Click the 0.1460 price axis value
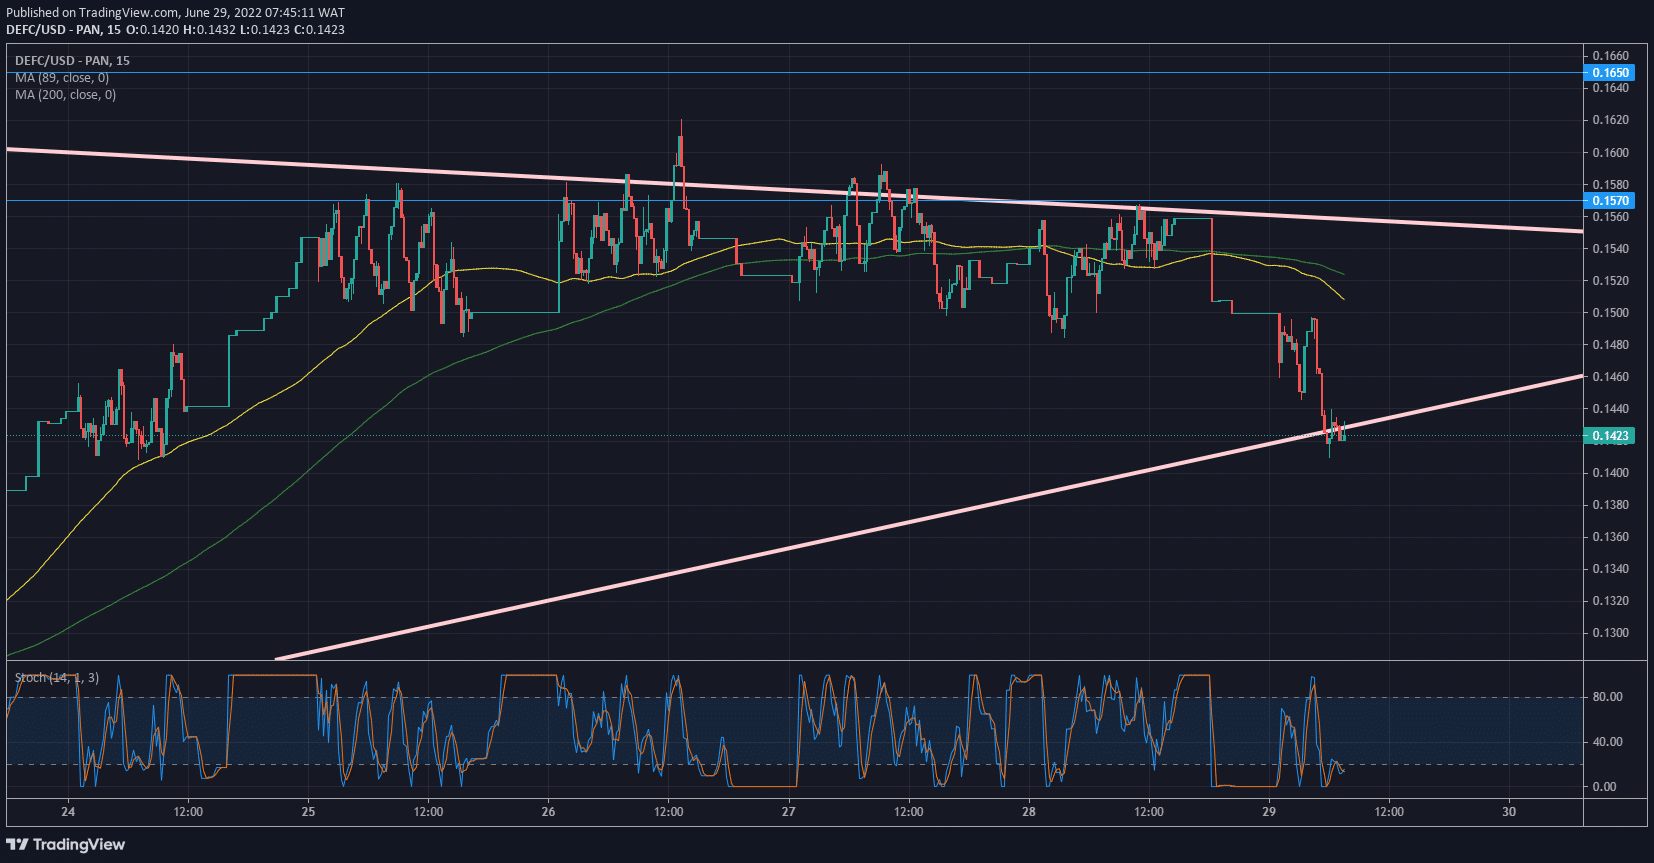This screenshot has height=863, width=1654. click(1610, 377)
